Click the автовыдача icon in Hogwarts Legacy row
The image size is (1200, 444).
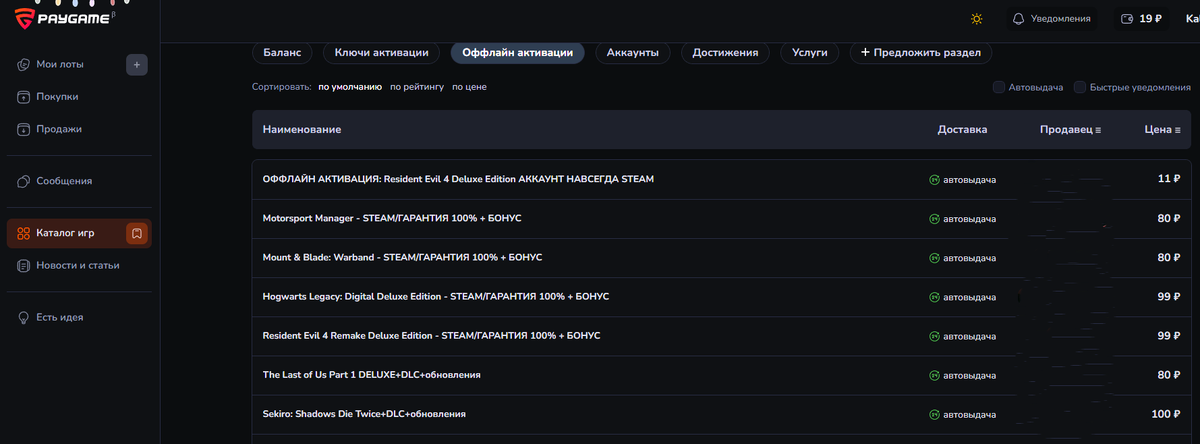coord(934,297)
